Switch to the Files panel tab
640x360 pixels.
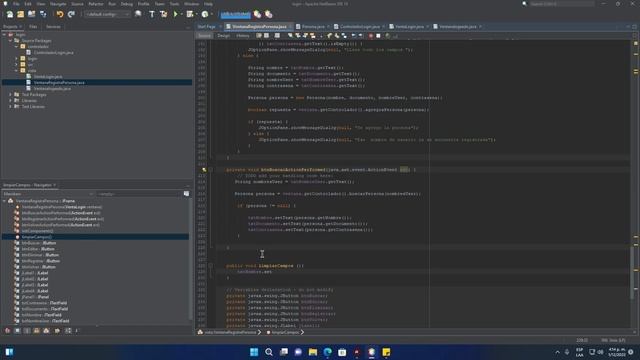pyautogui.click(x=33, y=27)
